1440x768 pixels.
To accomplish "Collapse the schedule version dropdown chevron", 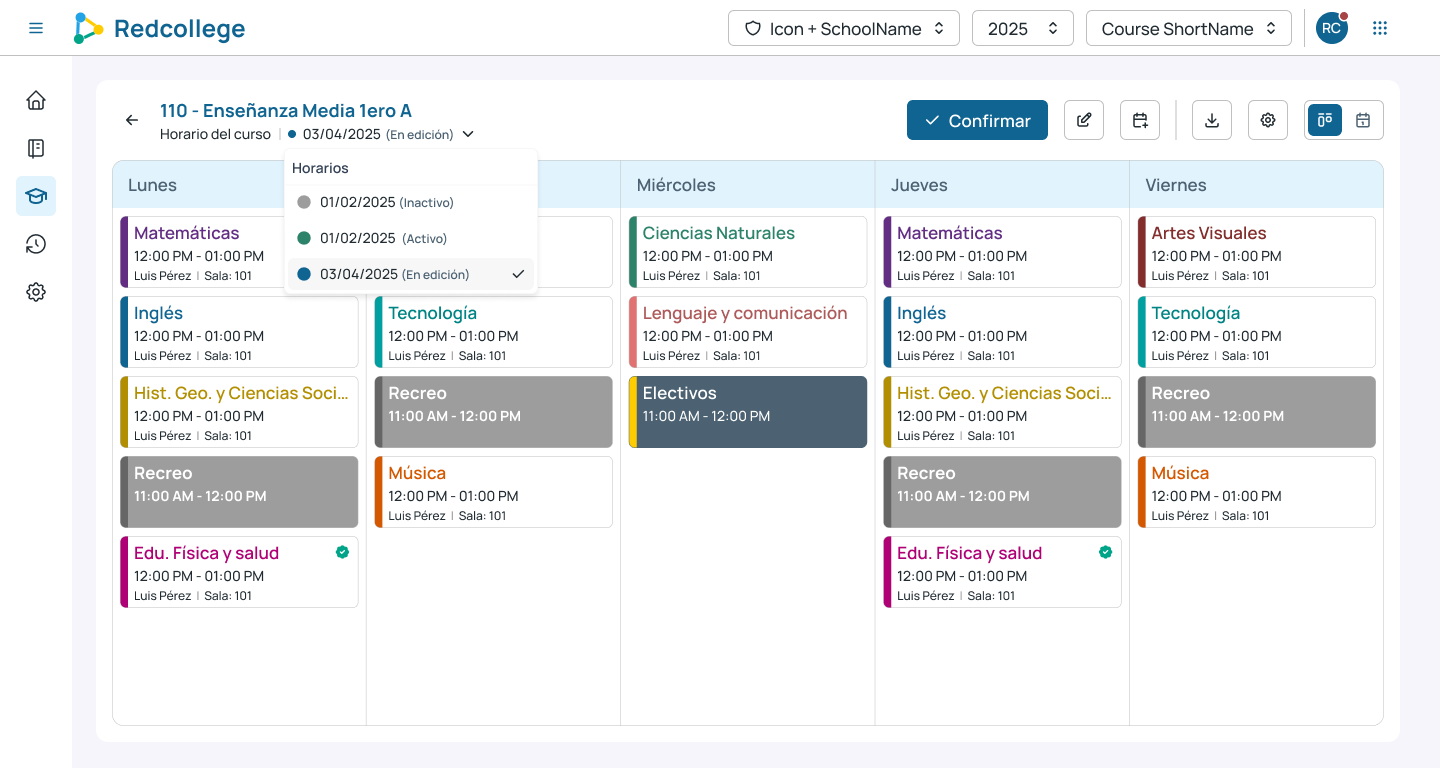I will click(468, 134).
